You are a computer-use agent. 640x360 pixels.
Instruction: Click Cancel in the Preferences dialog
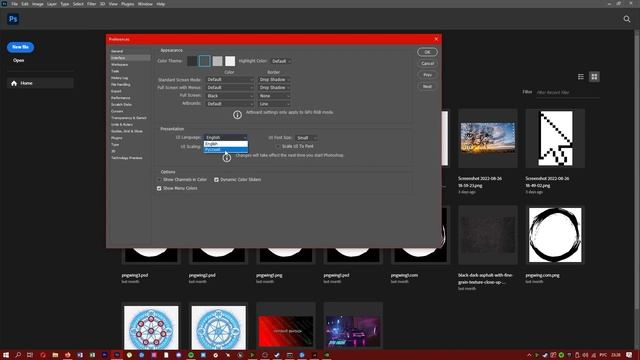[427, 63]
